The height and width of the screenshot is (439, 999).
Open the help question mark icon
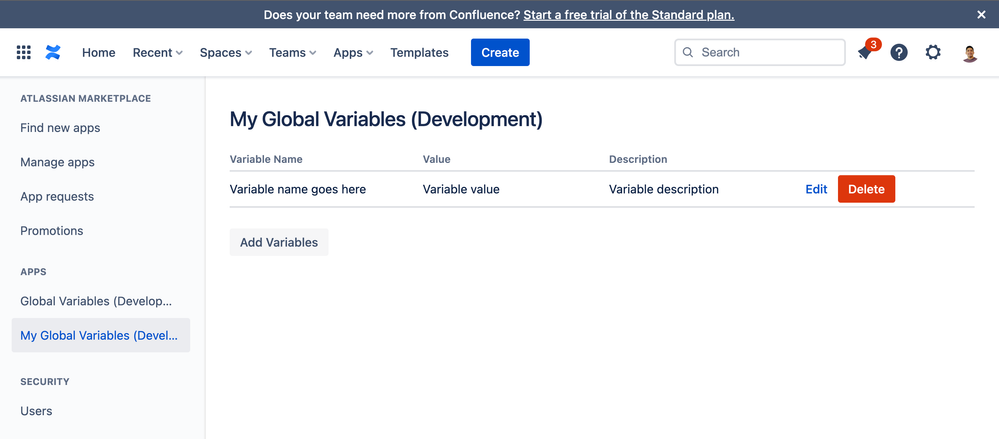899,52
